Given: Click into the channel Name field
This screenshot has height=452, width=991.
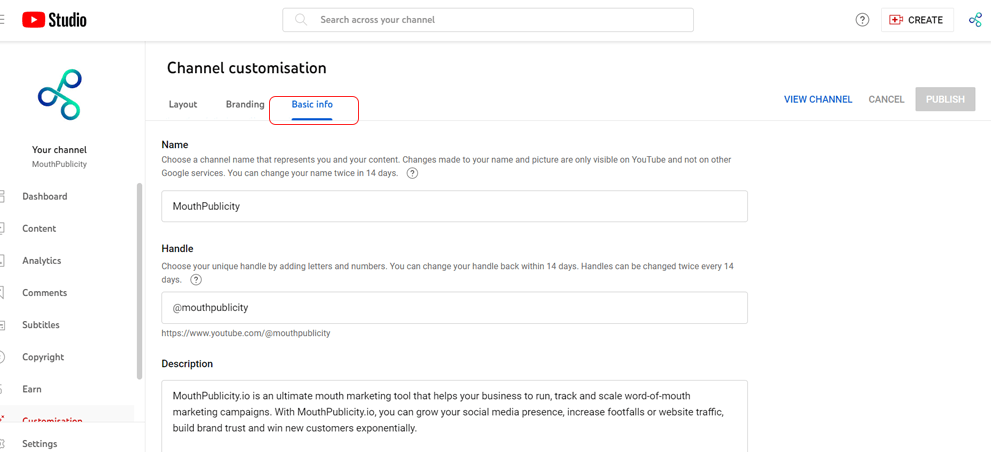Looking at the screenshot, I should [454, 206].
